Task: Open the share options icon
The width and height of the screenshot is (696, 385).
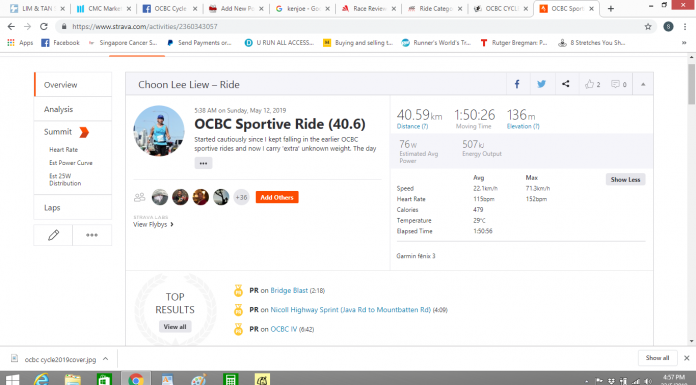Action: 566,84
